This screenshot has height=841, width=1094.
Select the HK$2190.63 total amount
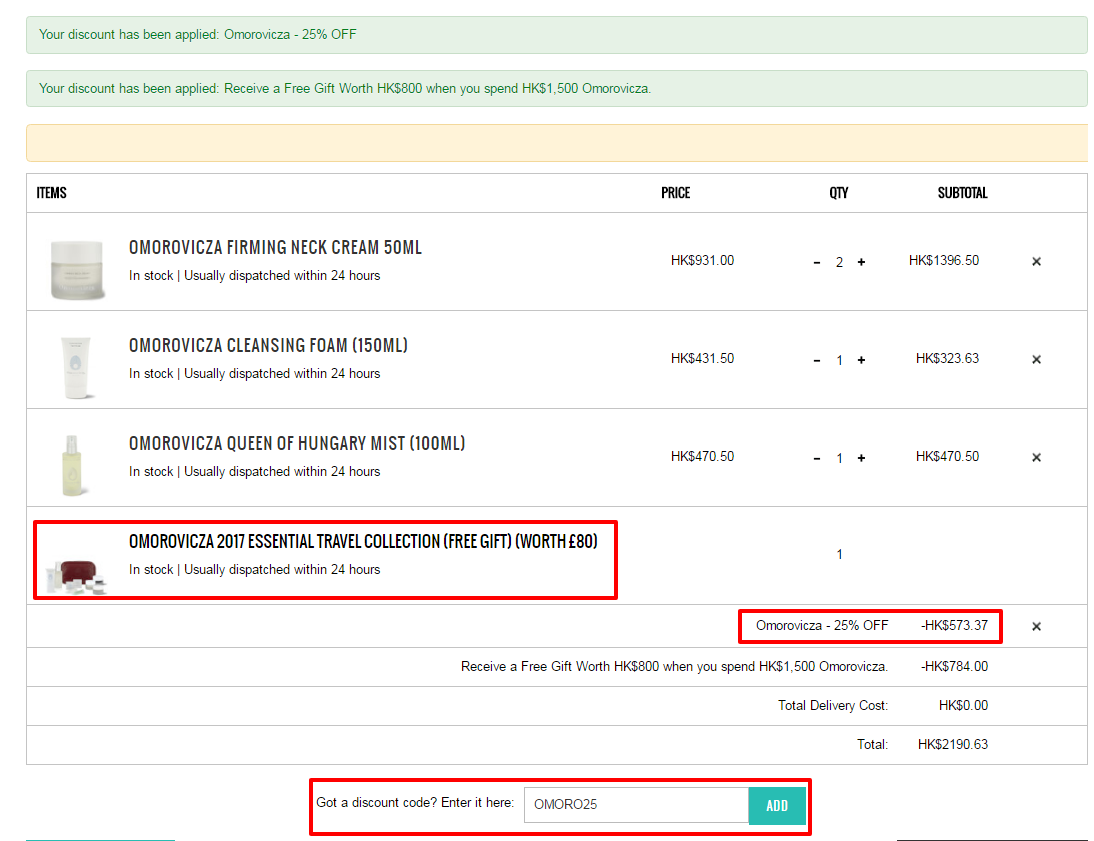tap(953, 745)
